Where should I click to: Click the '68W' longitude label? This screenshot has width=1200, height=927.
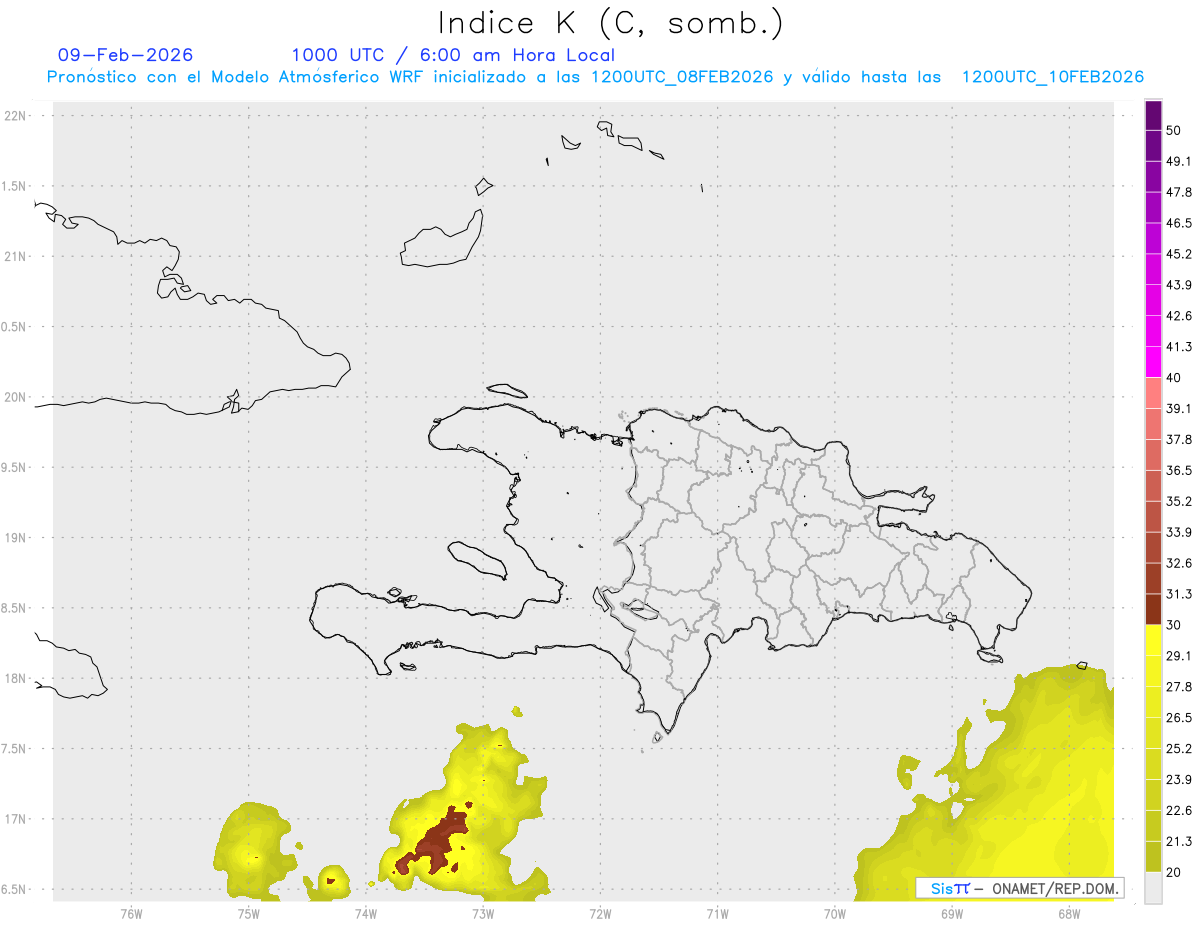coord(1069,913)
